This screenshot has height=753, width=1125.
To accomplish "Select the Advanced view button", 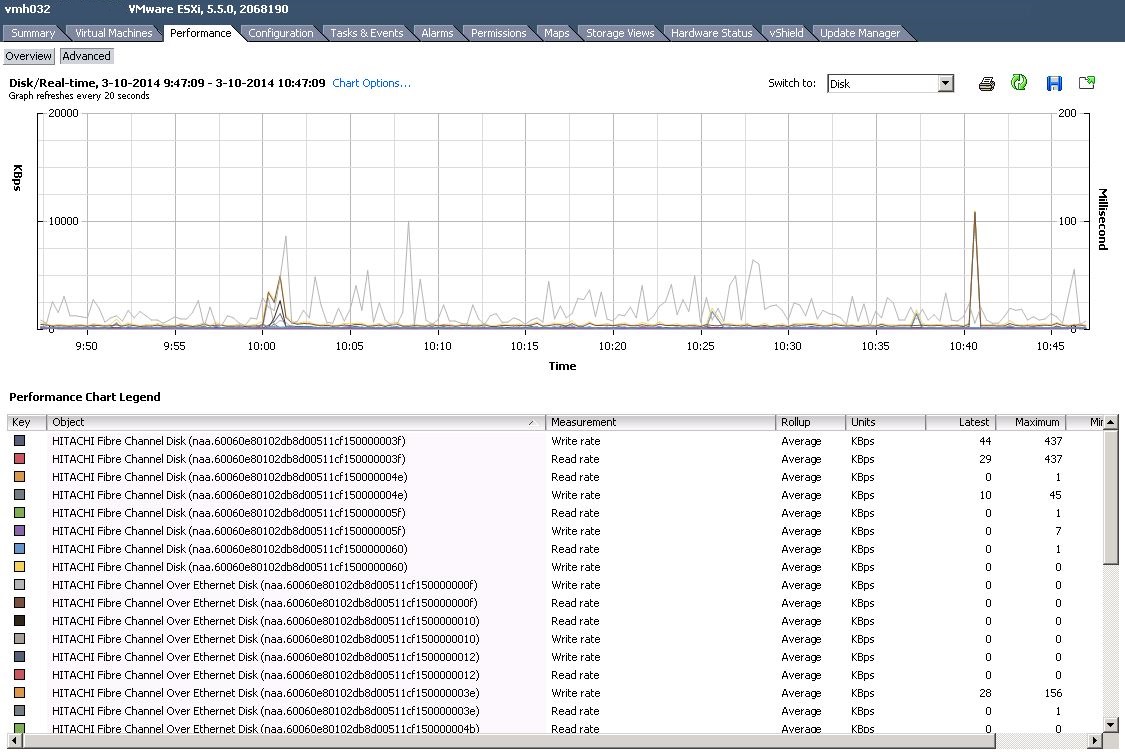I will (86, 56).
